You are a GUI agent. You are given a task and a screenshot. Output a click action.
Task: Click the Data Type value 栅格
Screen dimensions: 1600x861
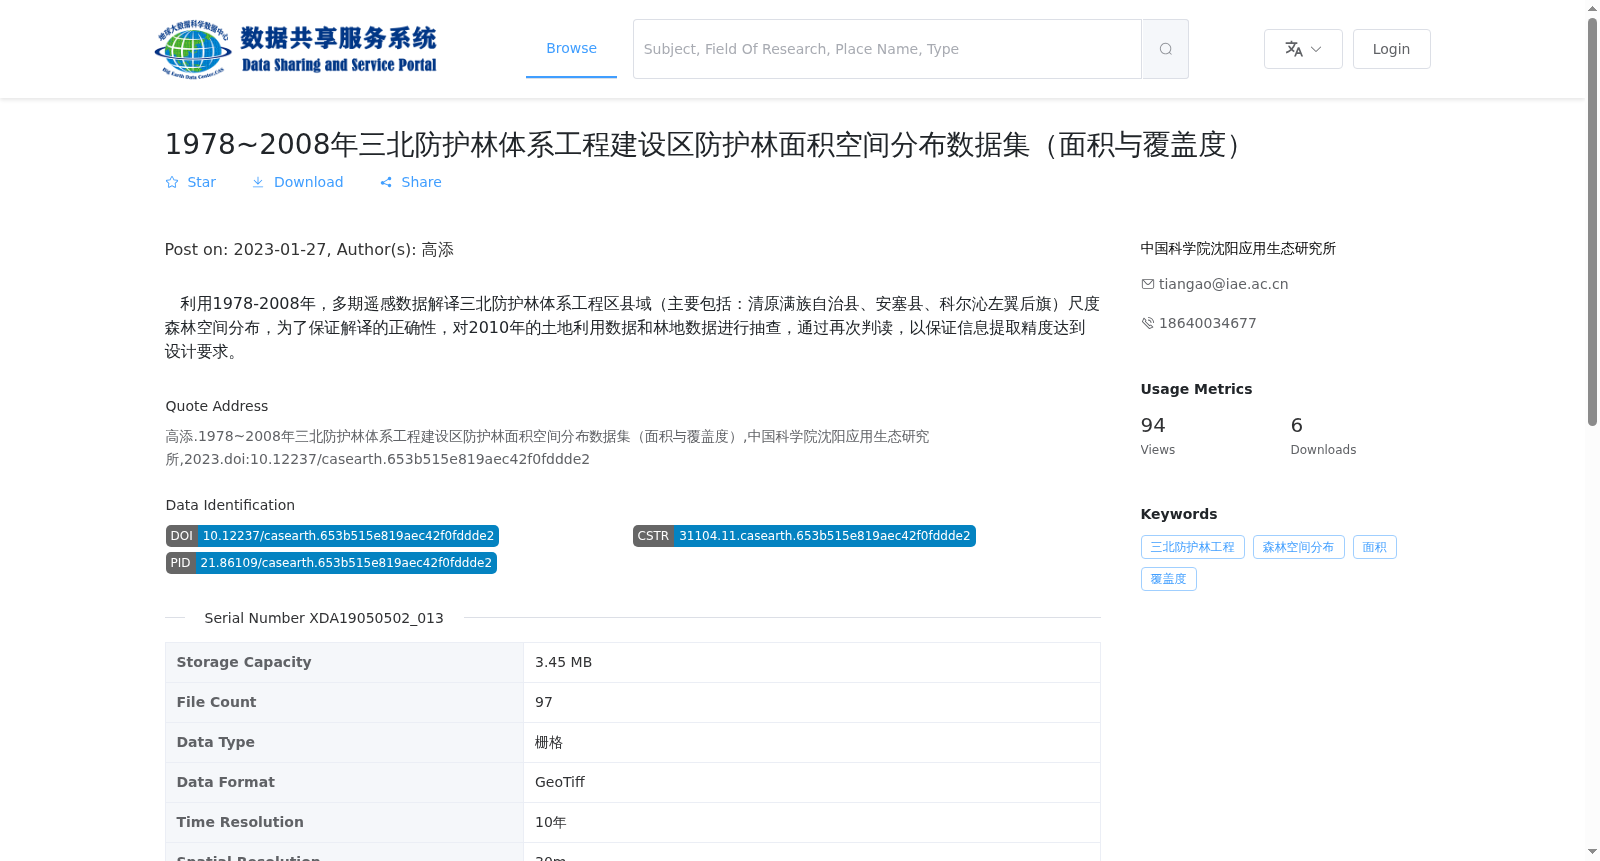click(x=549, y=742)
